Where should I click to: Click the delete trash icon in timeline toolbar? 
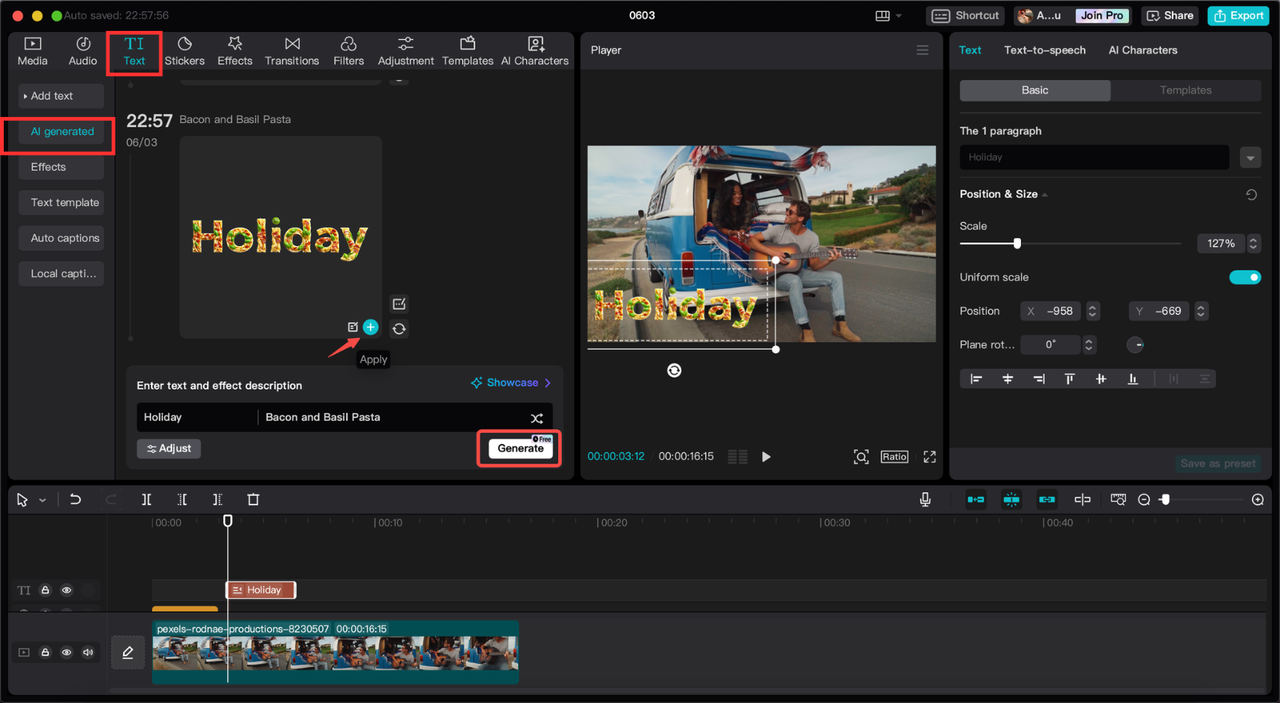[253, 499]
